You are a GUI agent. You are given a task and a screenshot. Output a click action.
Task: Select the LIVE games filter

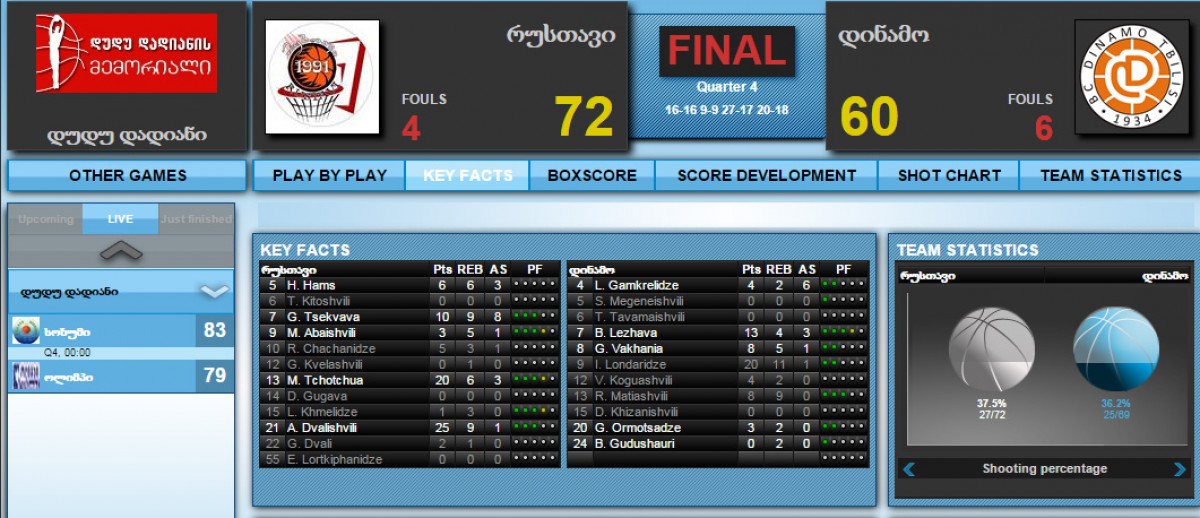[x=120, y=219]
